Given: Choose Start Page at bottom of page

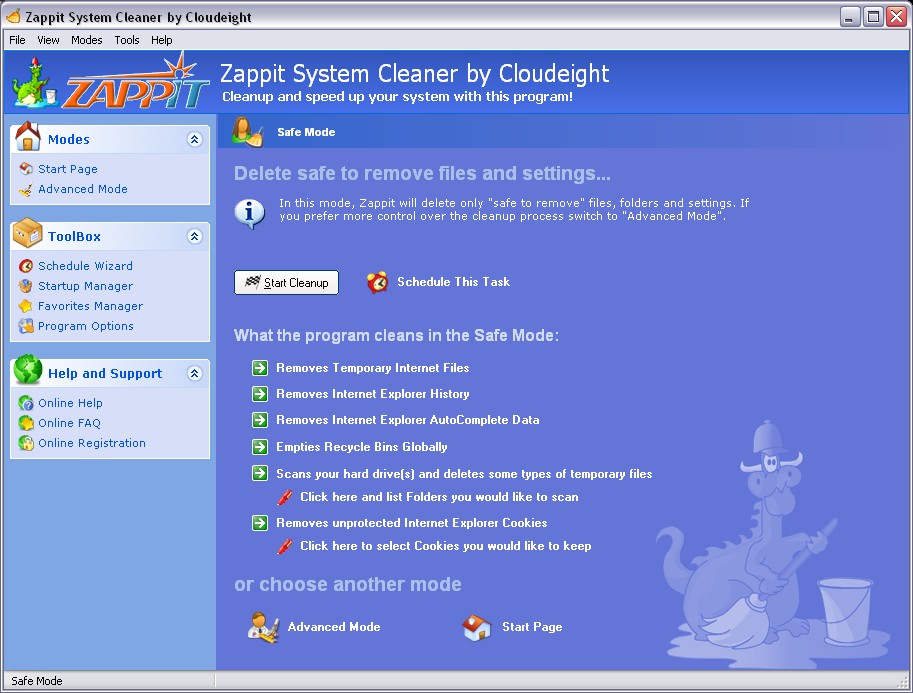Looking at the screenshot, I should pos(532,627).
